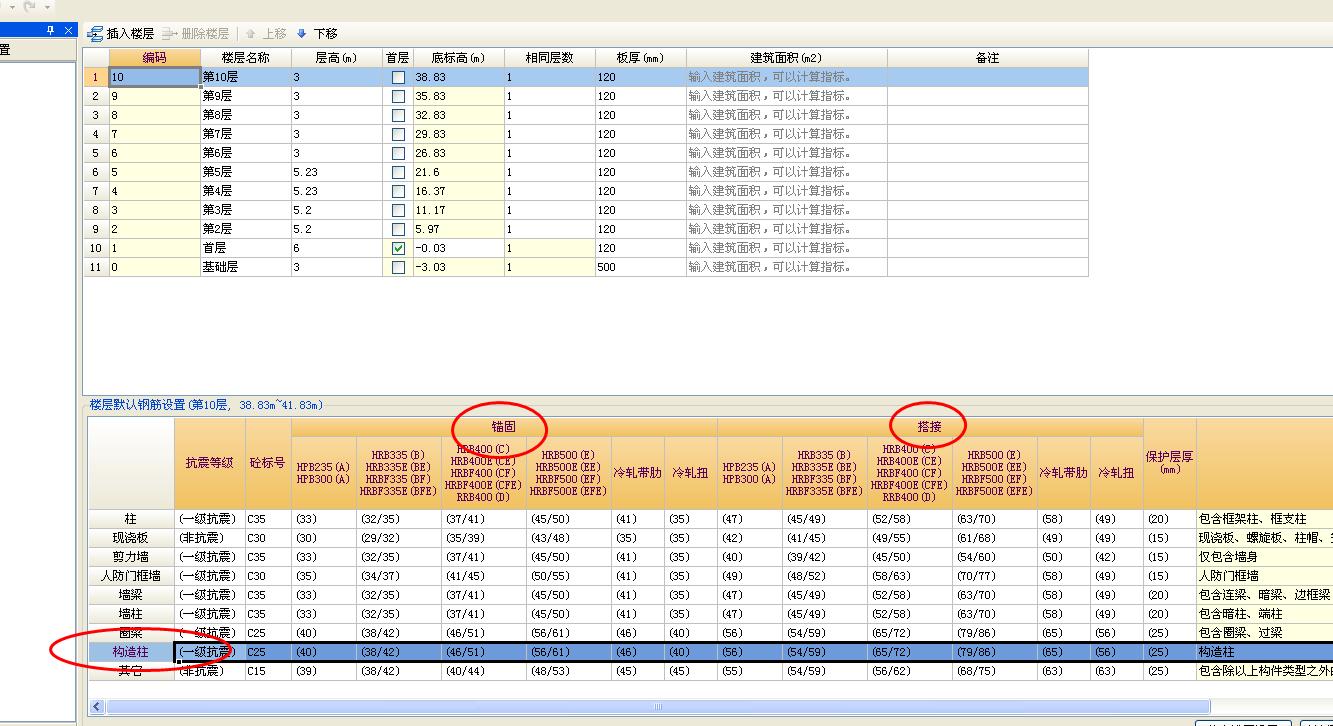Click the 砼标号 column header
The height and width of the screenshot is (726, 1333).
pyautogui.click(x=268, y=463)
